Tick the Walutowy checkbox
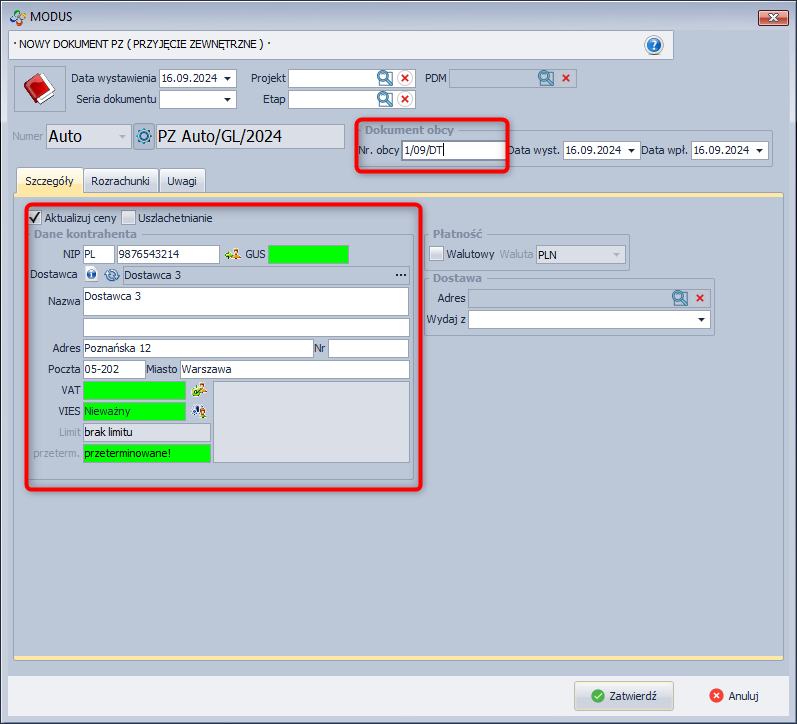Screen dimensions: 797x724 pos(436,254)
